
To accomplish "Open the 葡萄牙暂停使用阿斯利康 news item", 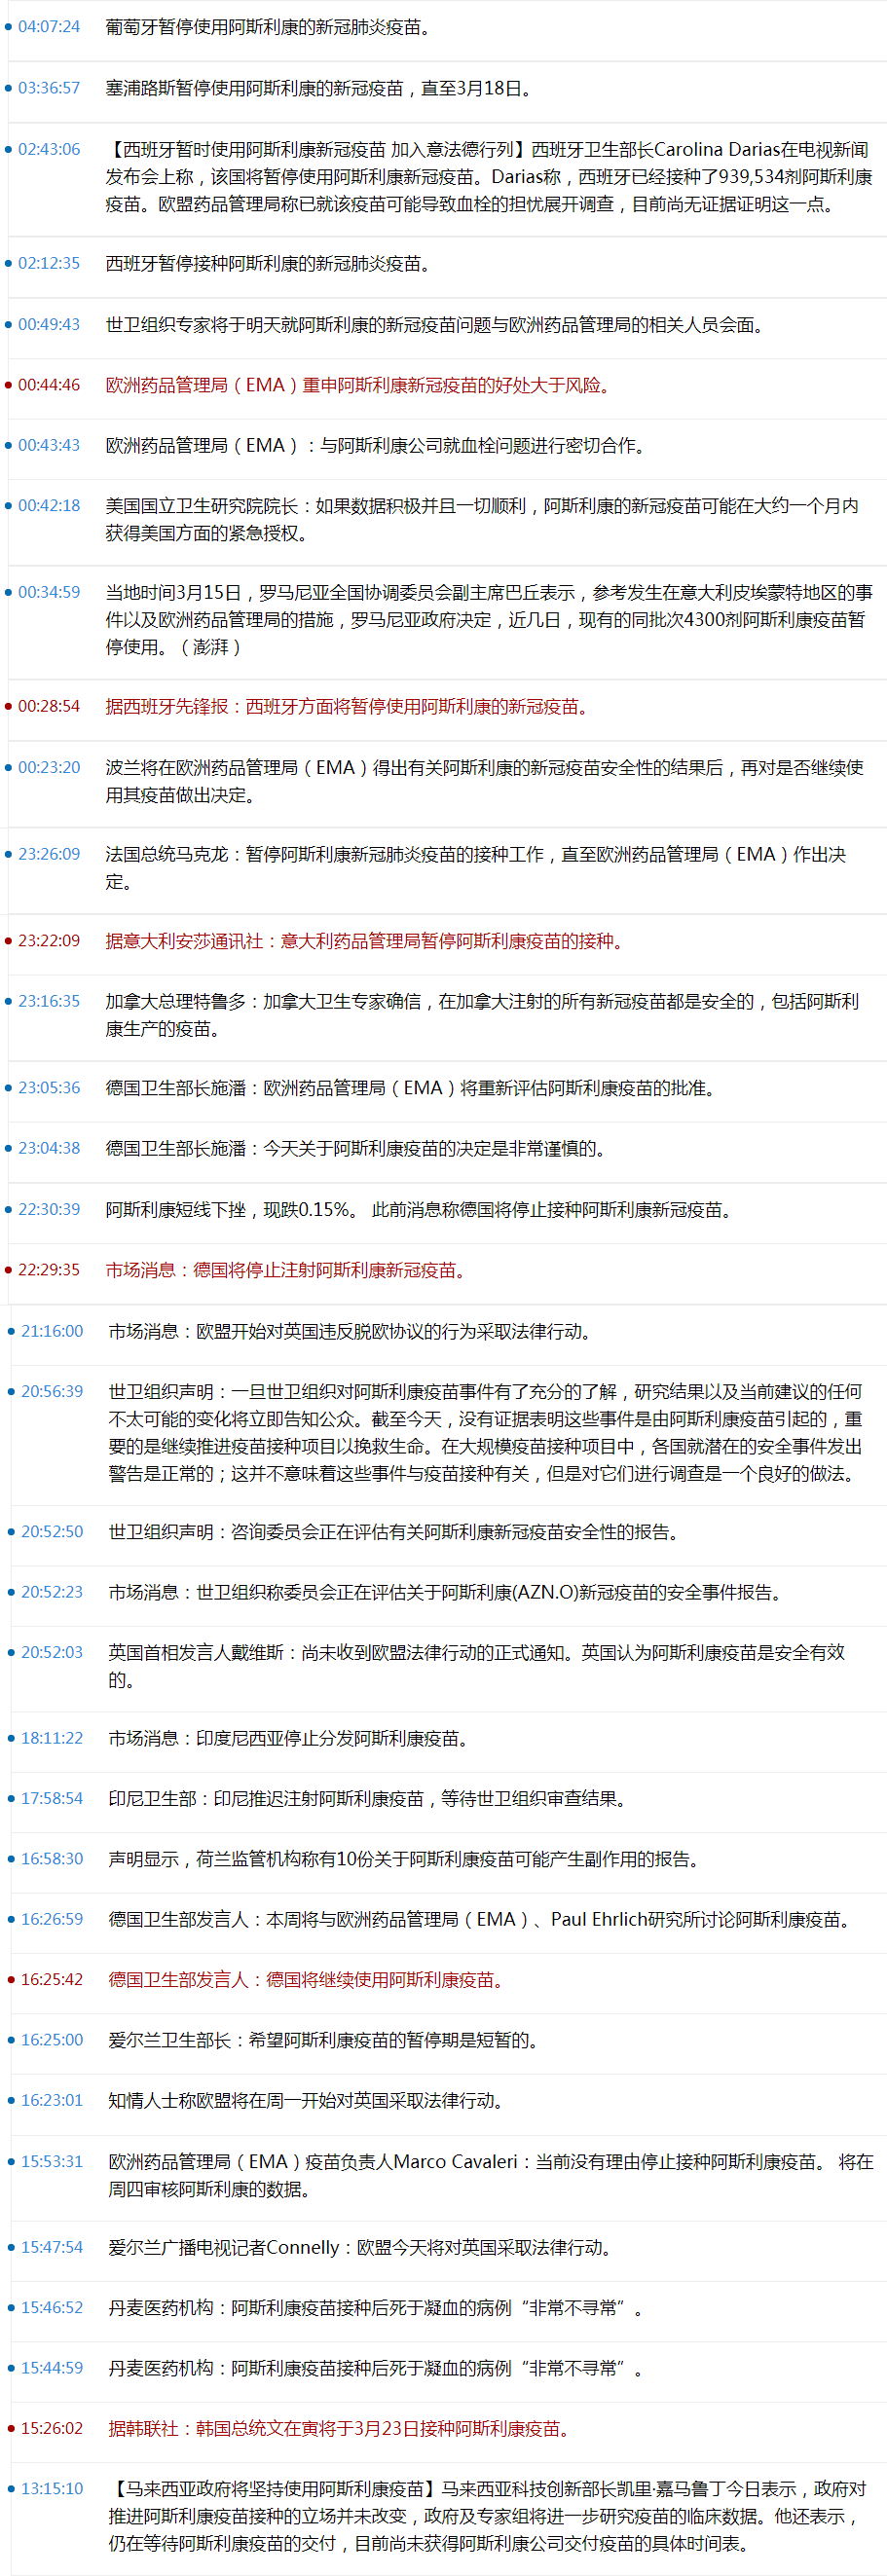I will pos(269,27).
